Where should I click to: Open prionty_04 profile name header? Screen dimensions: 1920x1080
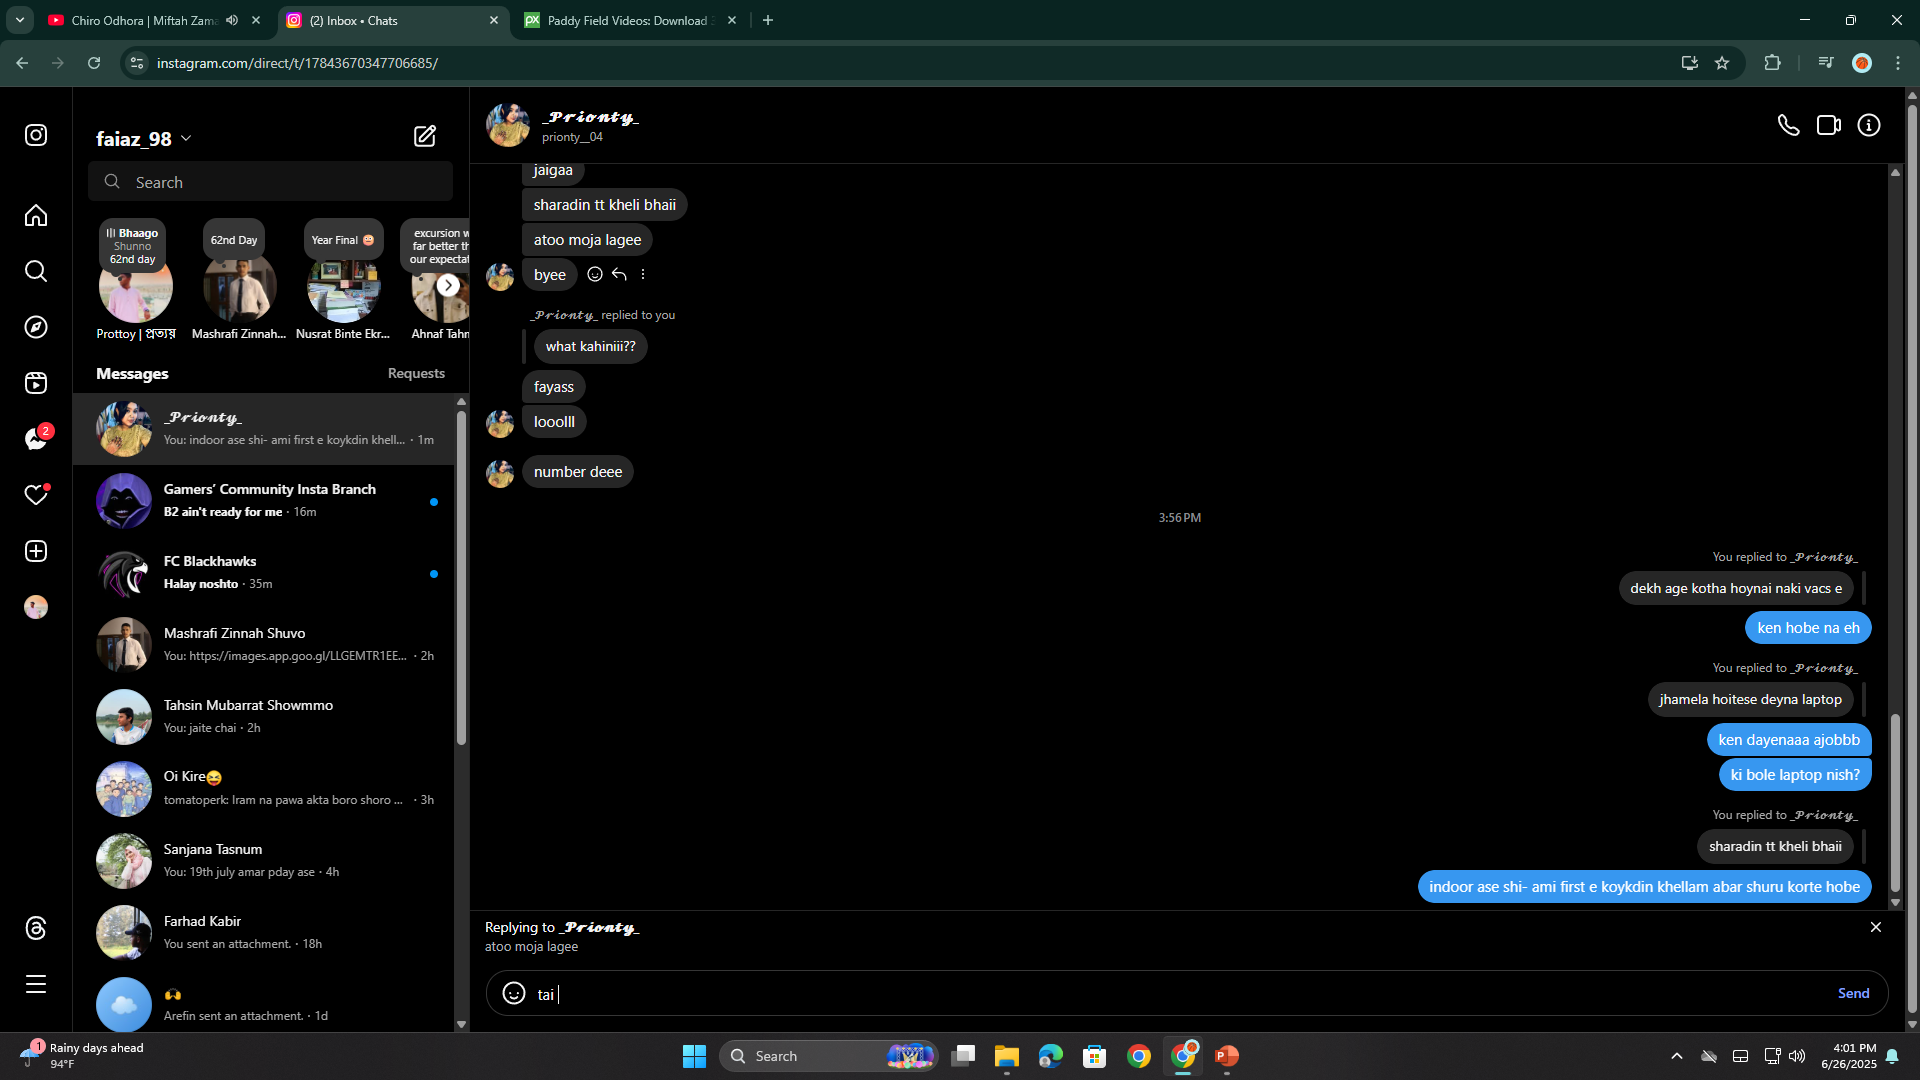(x=590, y=117)
